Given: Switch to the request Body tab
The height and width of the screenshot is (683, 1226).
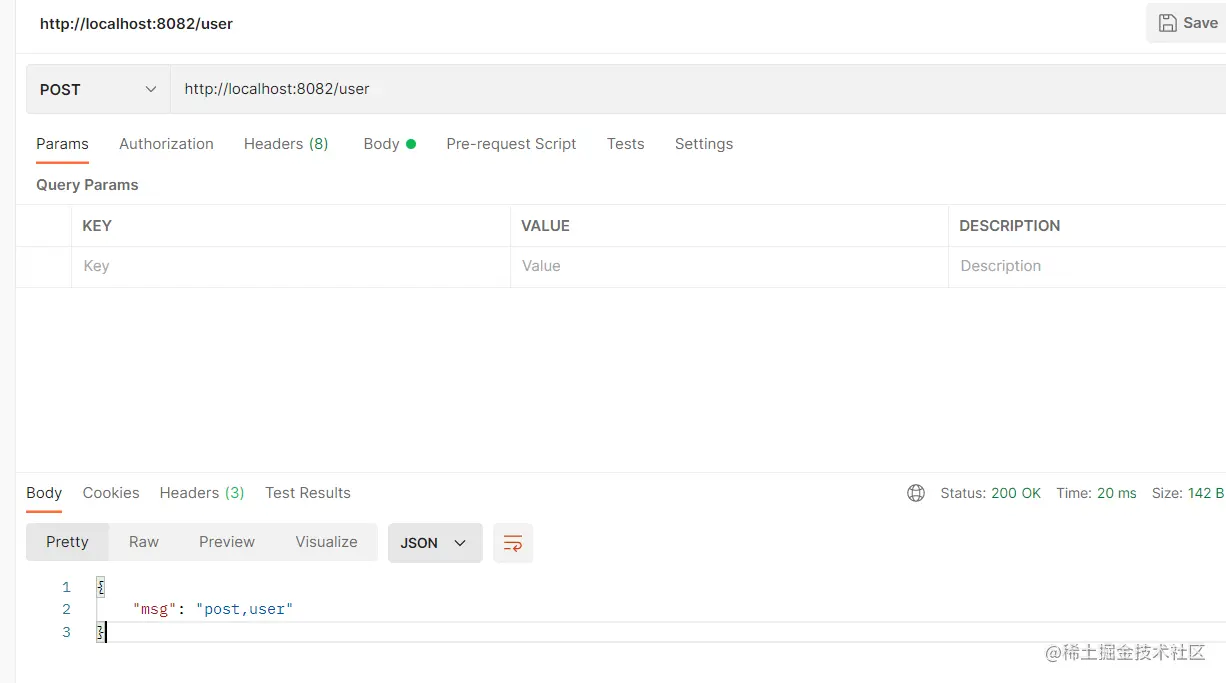Looking at the screenshot, I should [389, 144].
